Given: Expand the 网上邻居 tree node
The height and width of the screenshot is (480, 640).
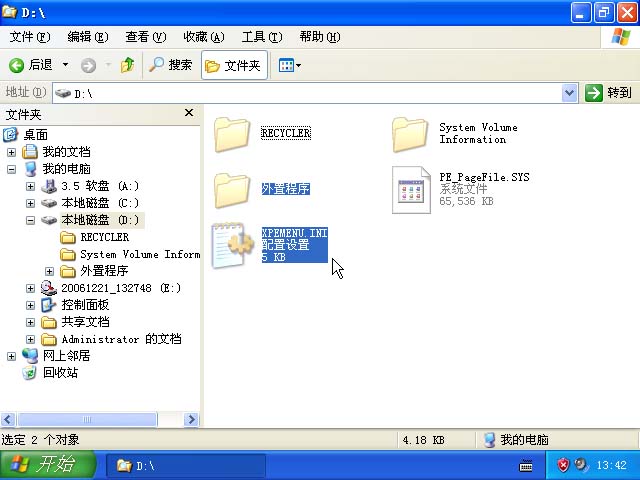Looking at the screenshot, I should tap(11, 356).
